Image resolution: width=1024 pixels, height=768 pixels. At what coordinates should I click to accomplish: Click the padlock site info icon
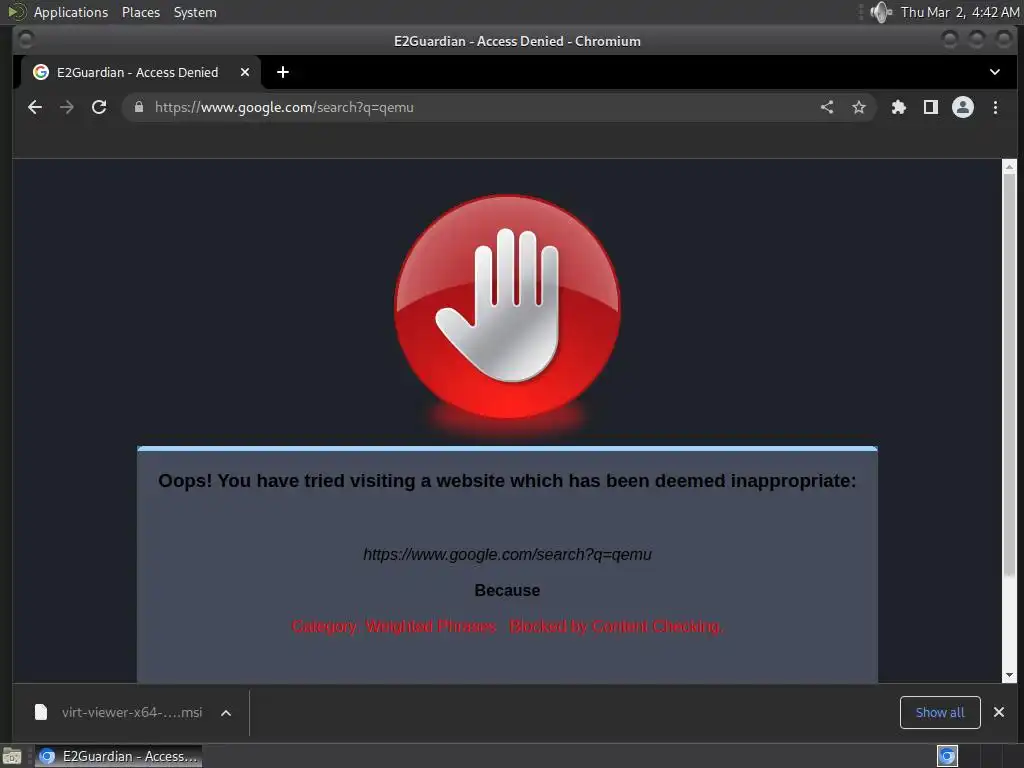pyautogui.click(x=138, y=107)
